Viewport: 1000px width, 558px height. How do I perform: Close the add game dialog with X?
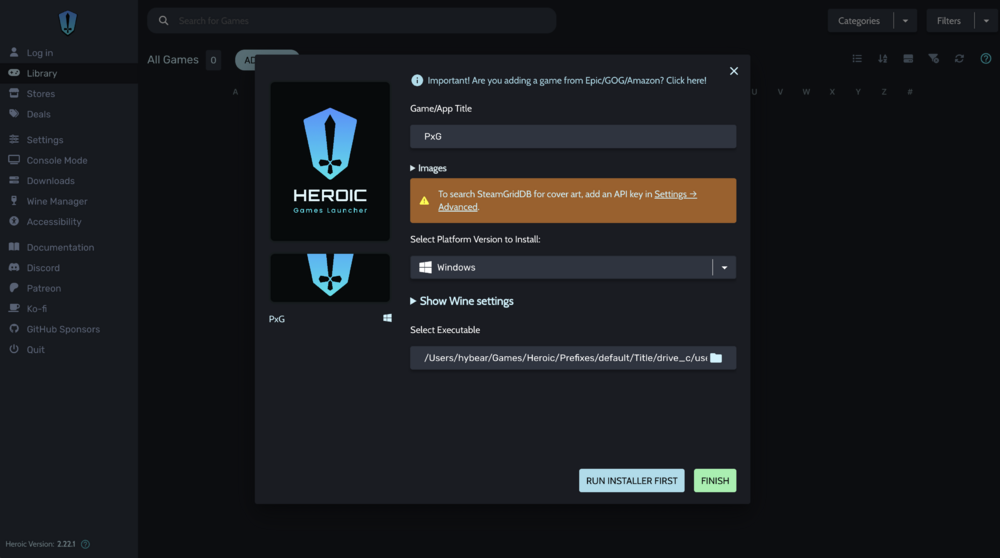(734, 71)
